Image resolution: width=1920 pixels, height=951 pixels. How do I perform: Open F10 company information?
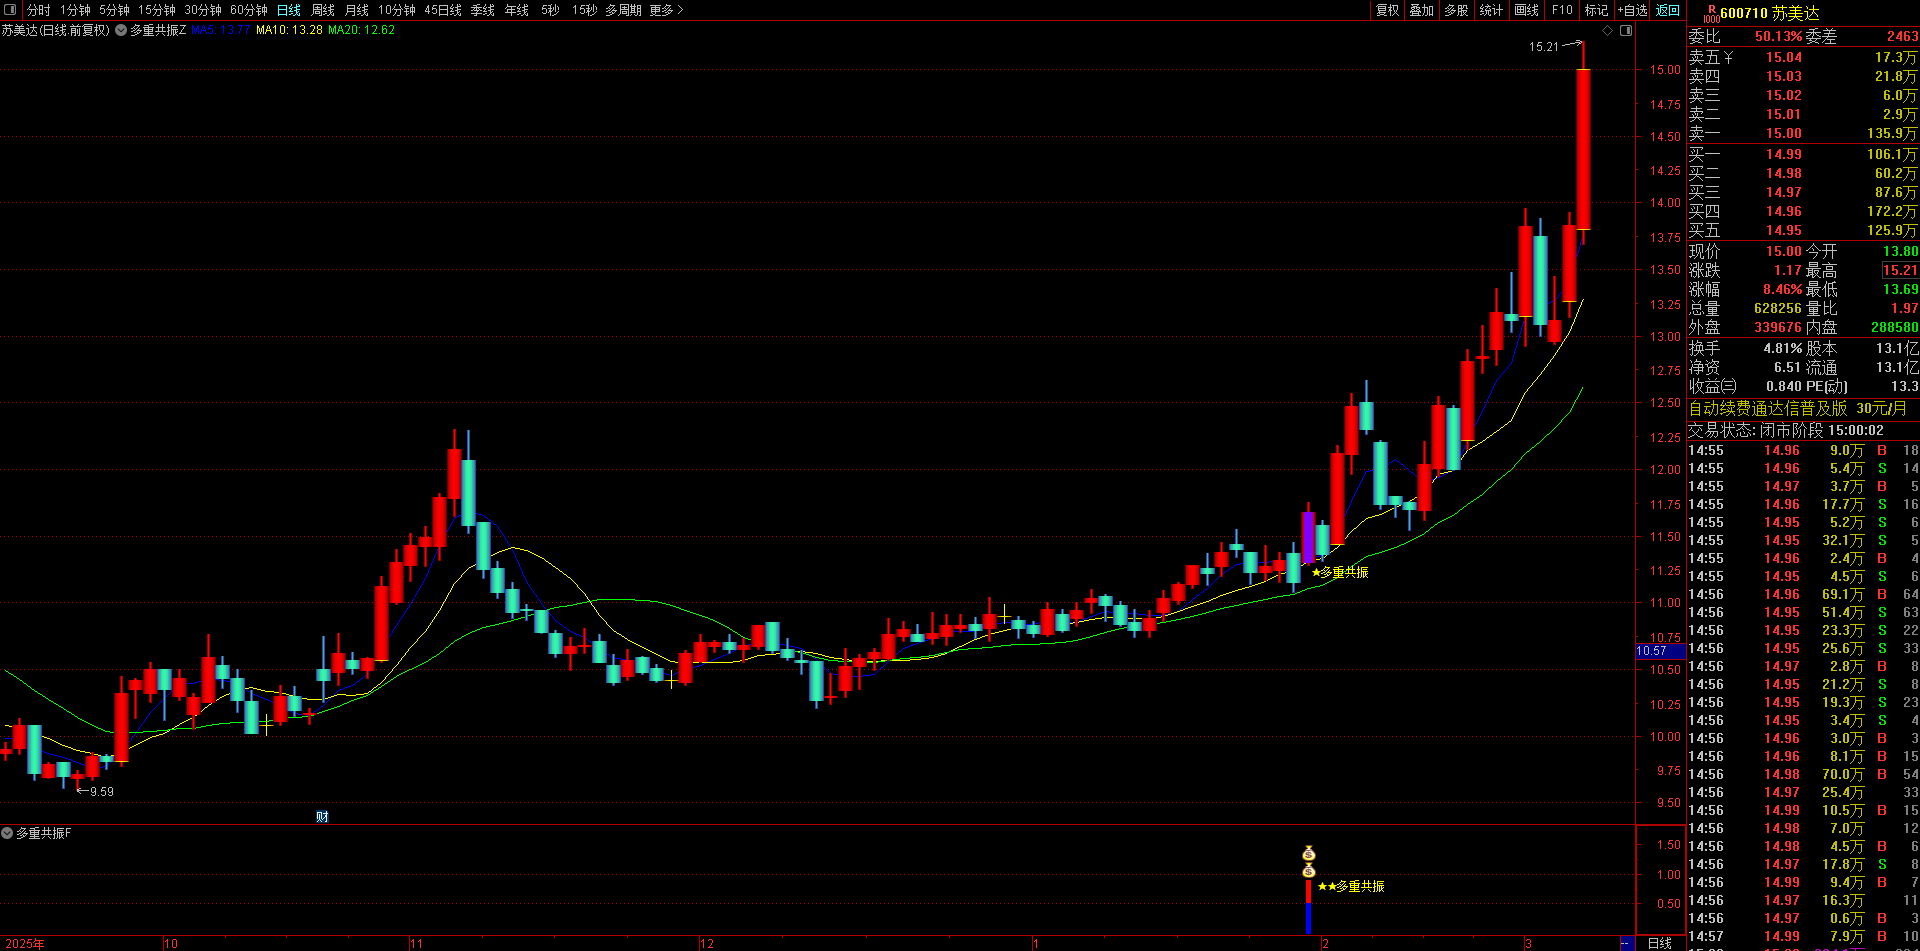(x=1562, y=10)
